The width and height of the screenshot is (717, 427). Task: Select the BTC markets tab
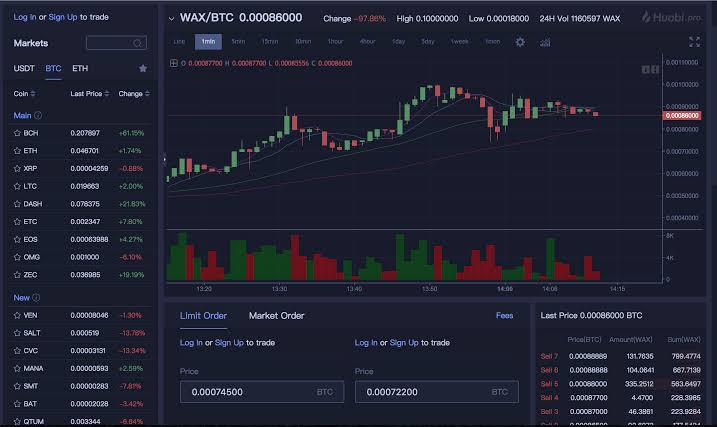pyautogui.click(x=53, y=69)
